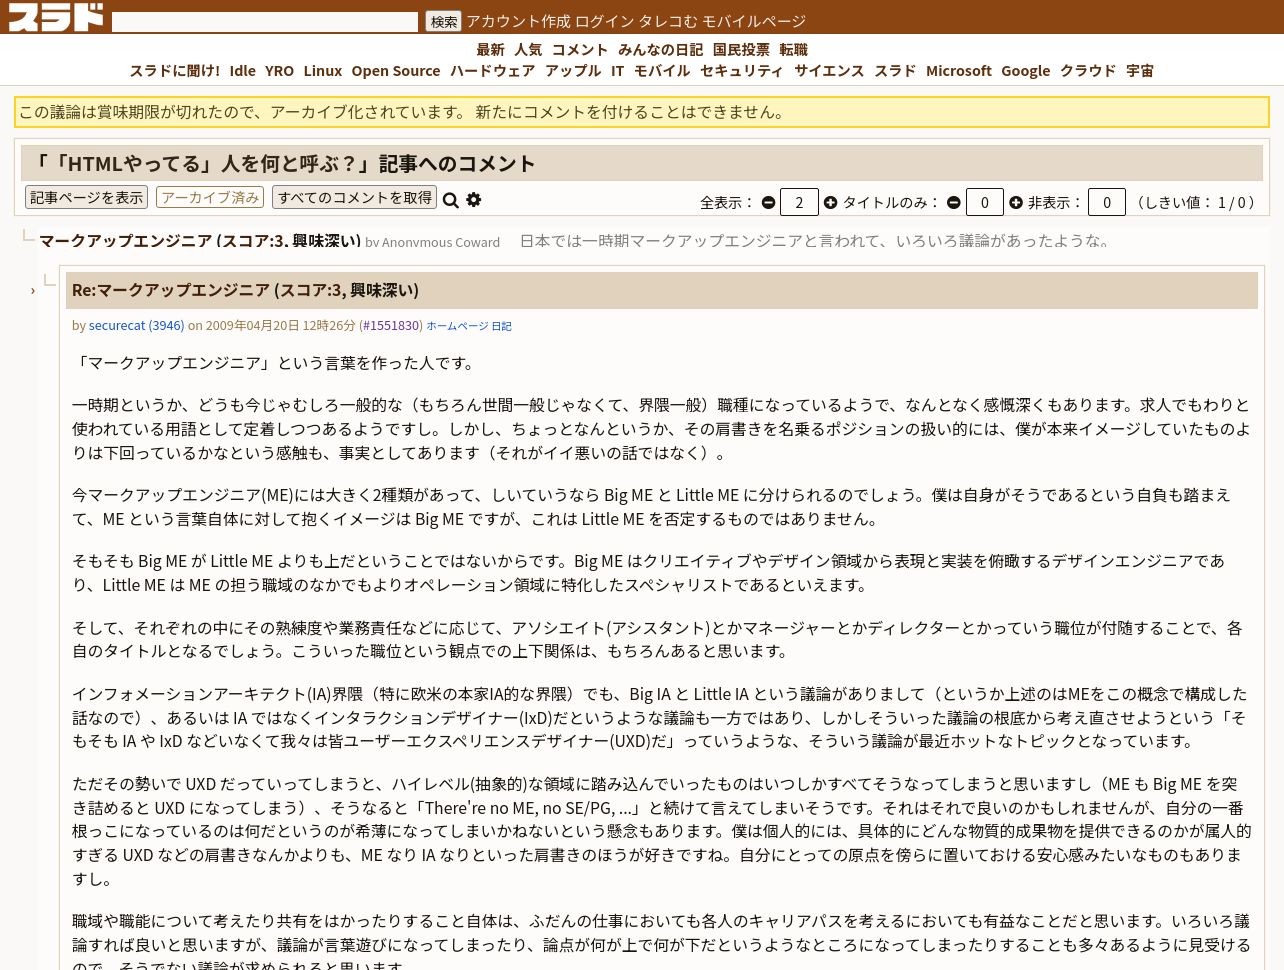This screenshot has width=1284, height=970.
Task: Open securecat (3946) user profile
Action: [136, 325]
